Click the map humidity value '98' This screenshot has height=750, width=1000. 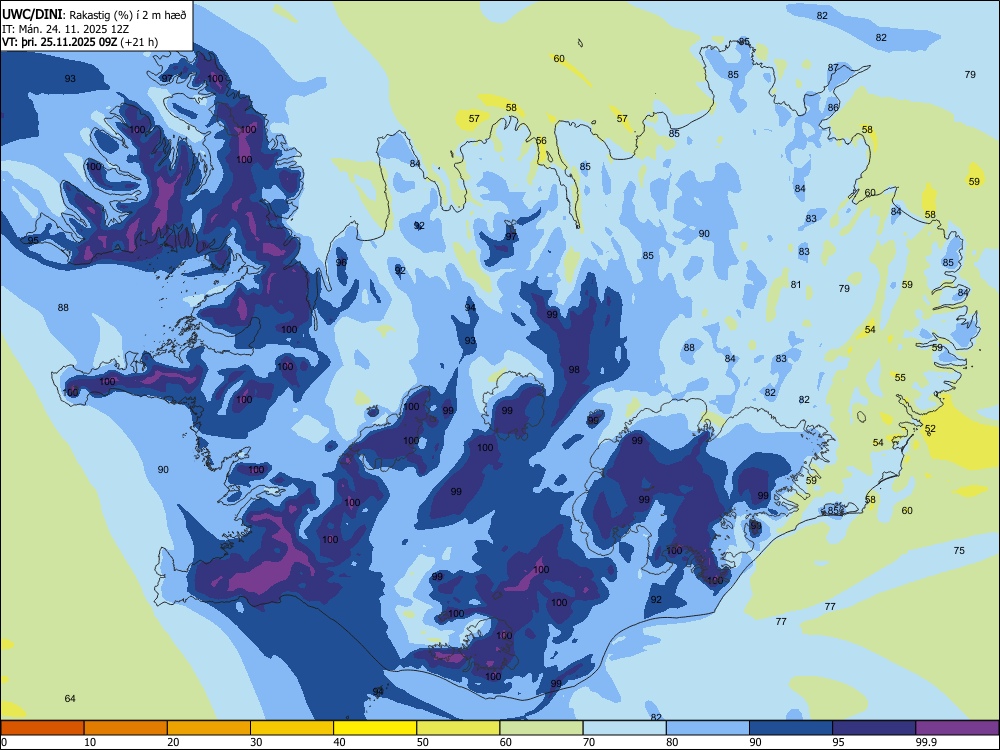[x=574, y=370]
